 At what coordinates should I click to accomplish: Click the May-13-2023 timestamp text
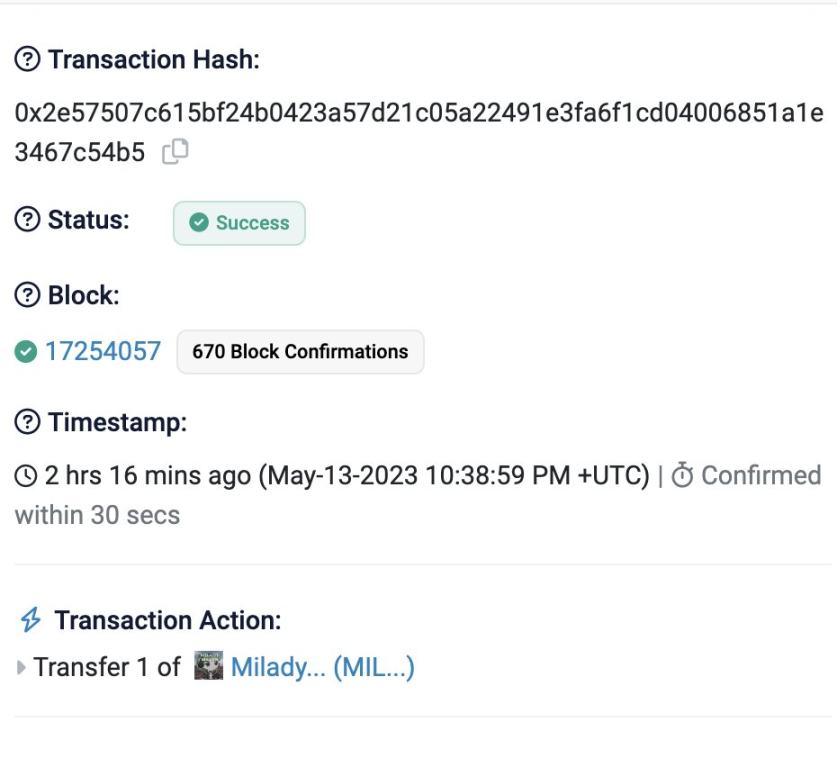pos(455,475)
